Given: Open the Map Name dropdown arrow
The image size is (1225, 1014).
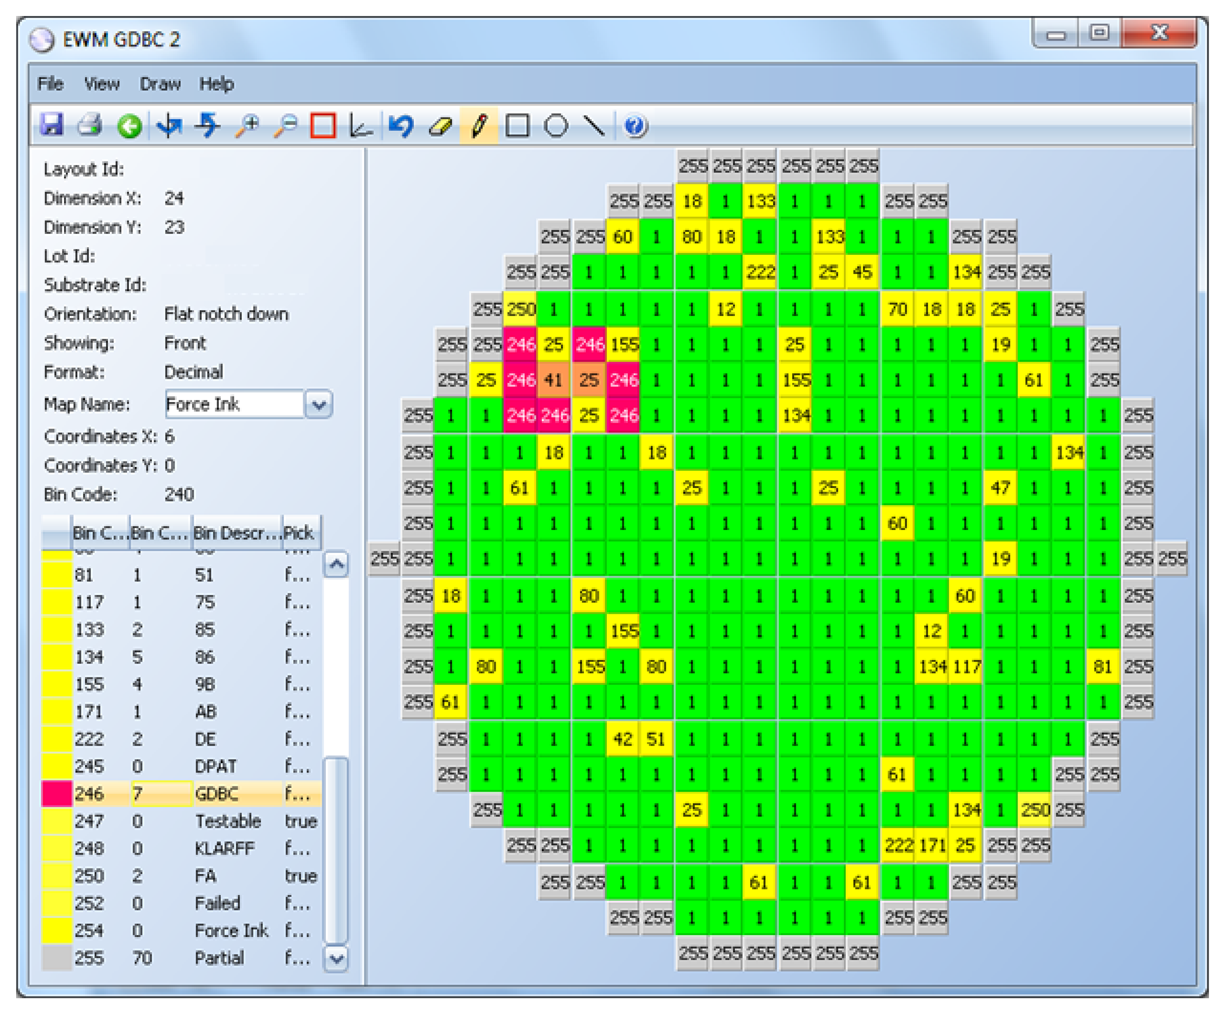Looking at the screenshot, I should pyautogui.click(x=318, y=405).
